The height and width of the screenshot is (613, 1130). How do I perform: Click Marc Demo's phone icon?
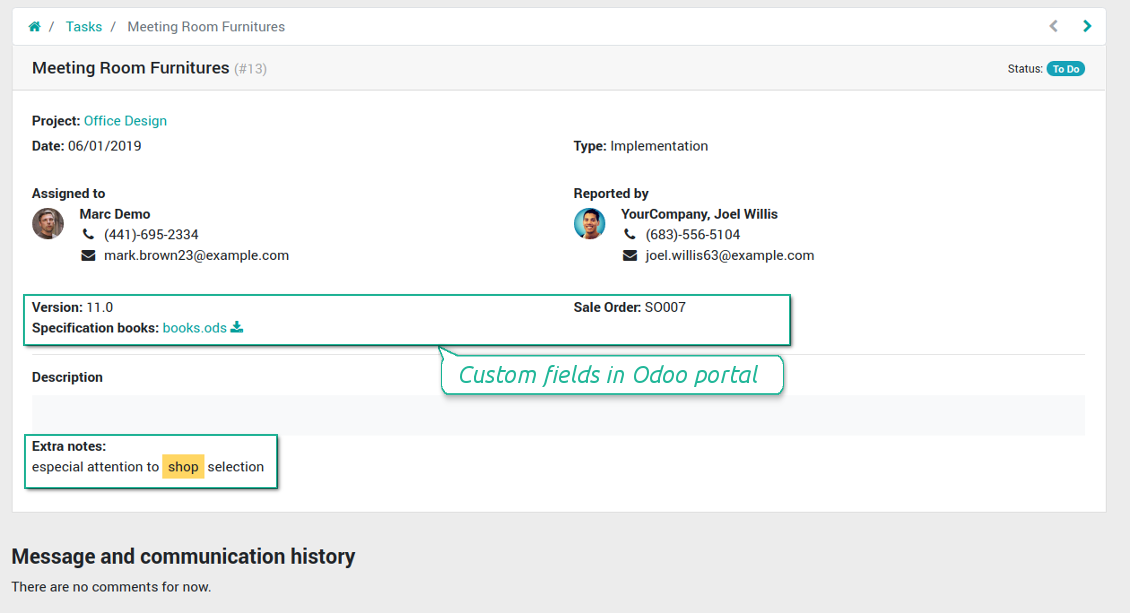88,234
